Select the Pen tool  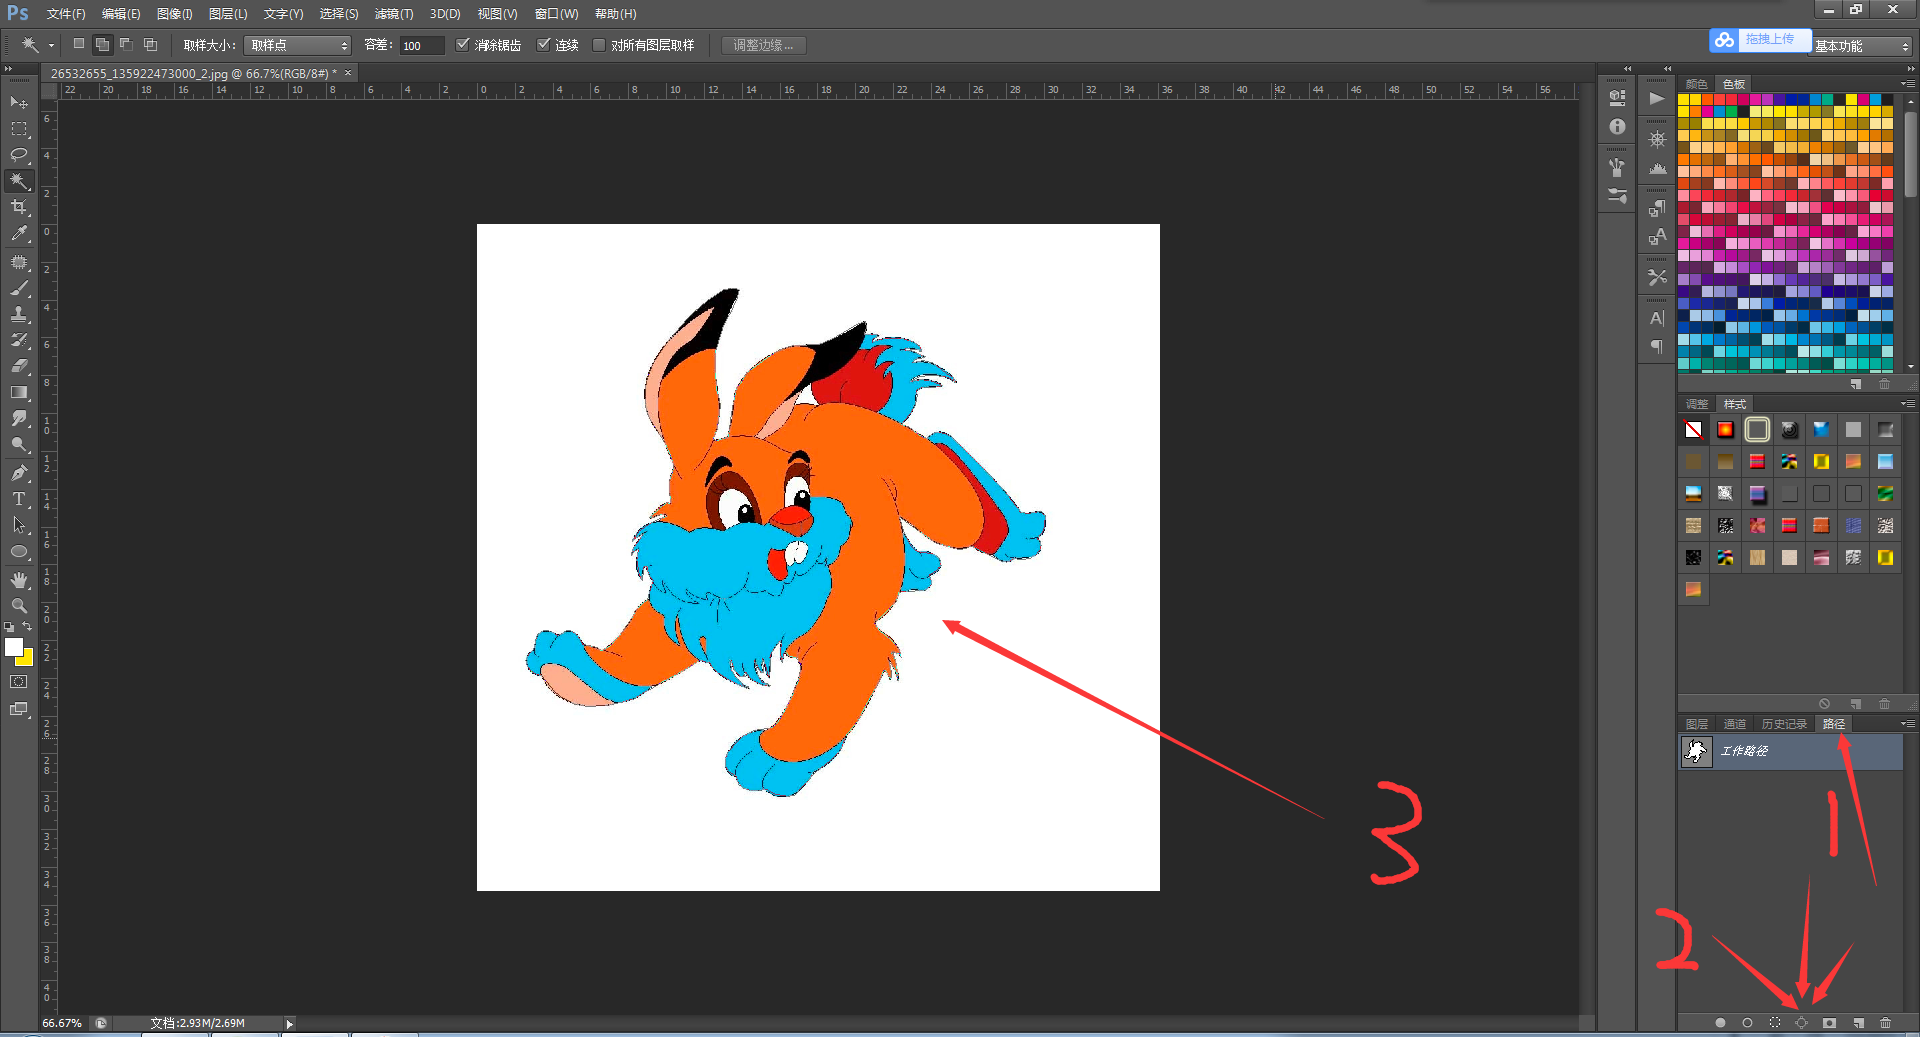click(19, 473)
